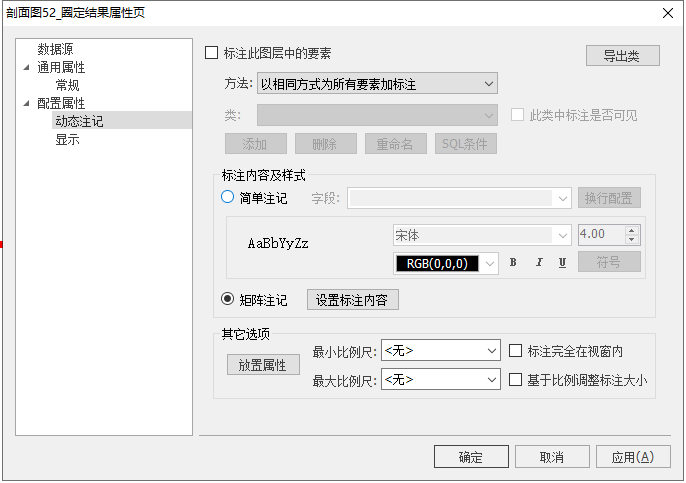This screenshot has height=483, width=686.
Task: Open the 最大比例尺 dropdown
Action: (440, 380)
